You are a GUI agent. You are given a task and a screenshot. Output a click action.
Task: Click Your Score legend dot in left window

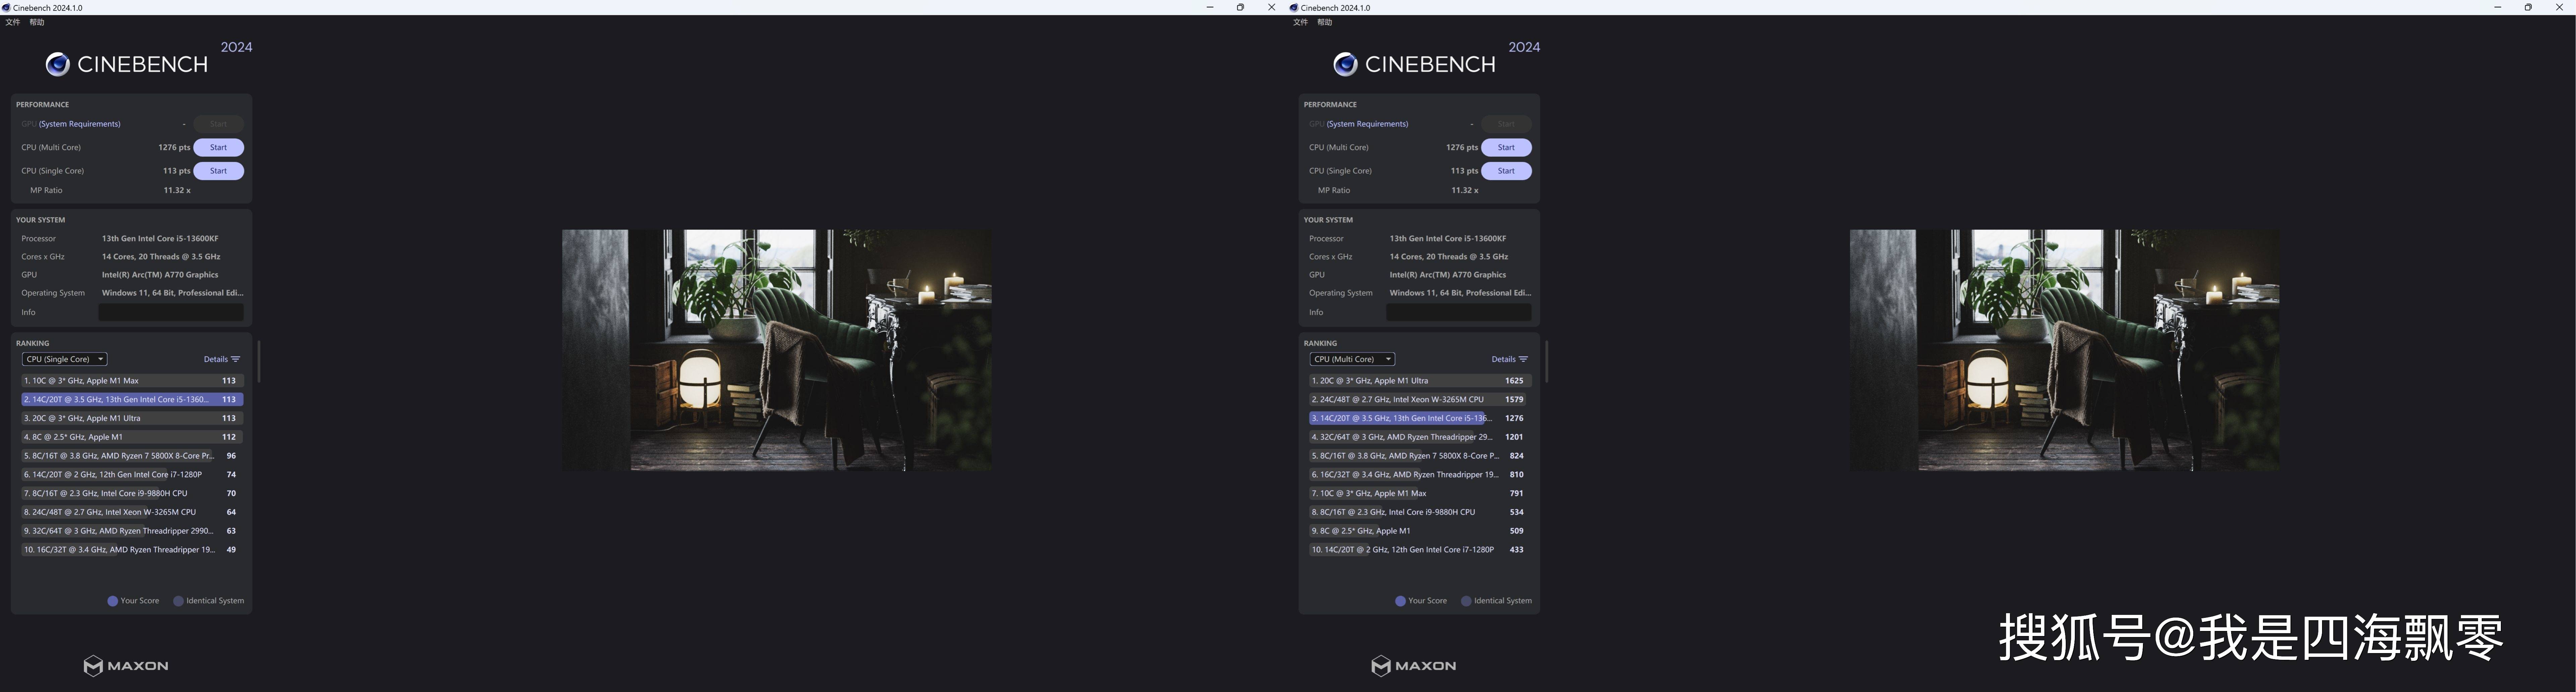point(113,601)
